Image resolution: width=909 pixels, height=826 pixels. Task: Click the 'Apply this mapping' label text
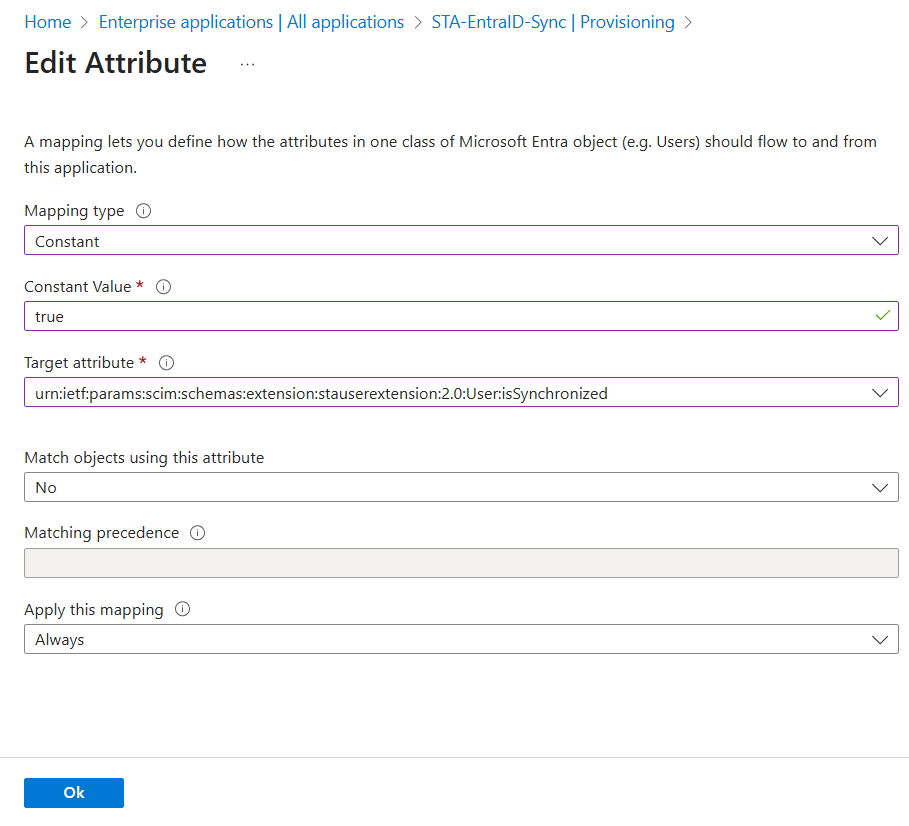(x=94, y=610)
